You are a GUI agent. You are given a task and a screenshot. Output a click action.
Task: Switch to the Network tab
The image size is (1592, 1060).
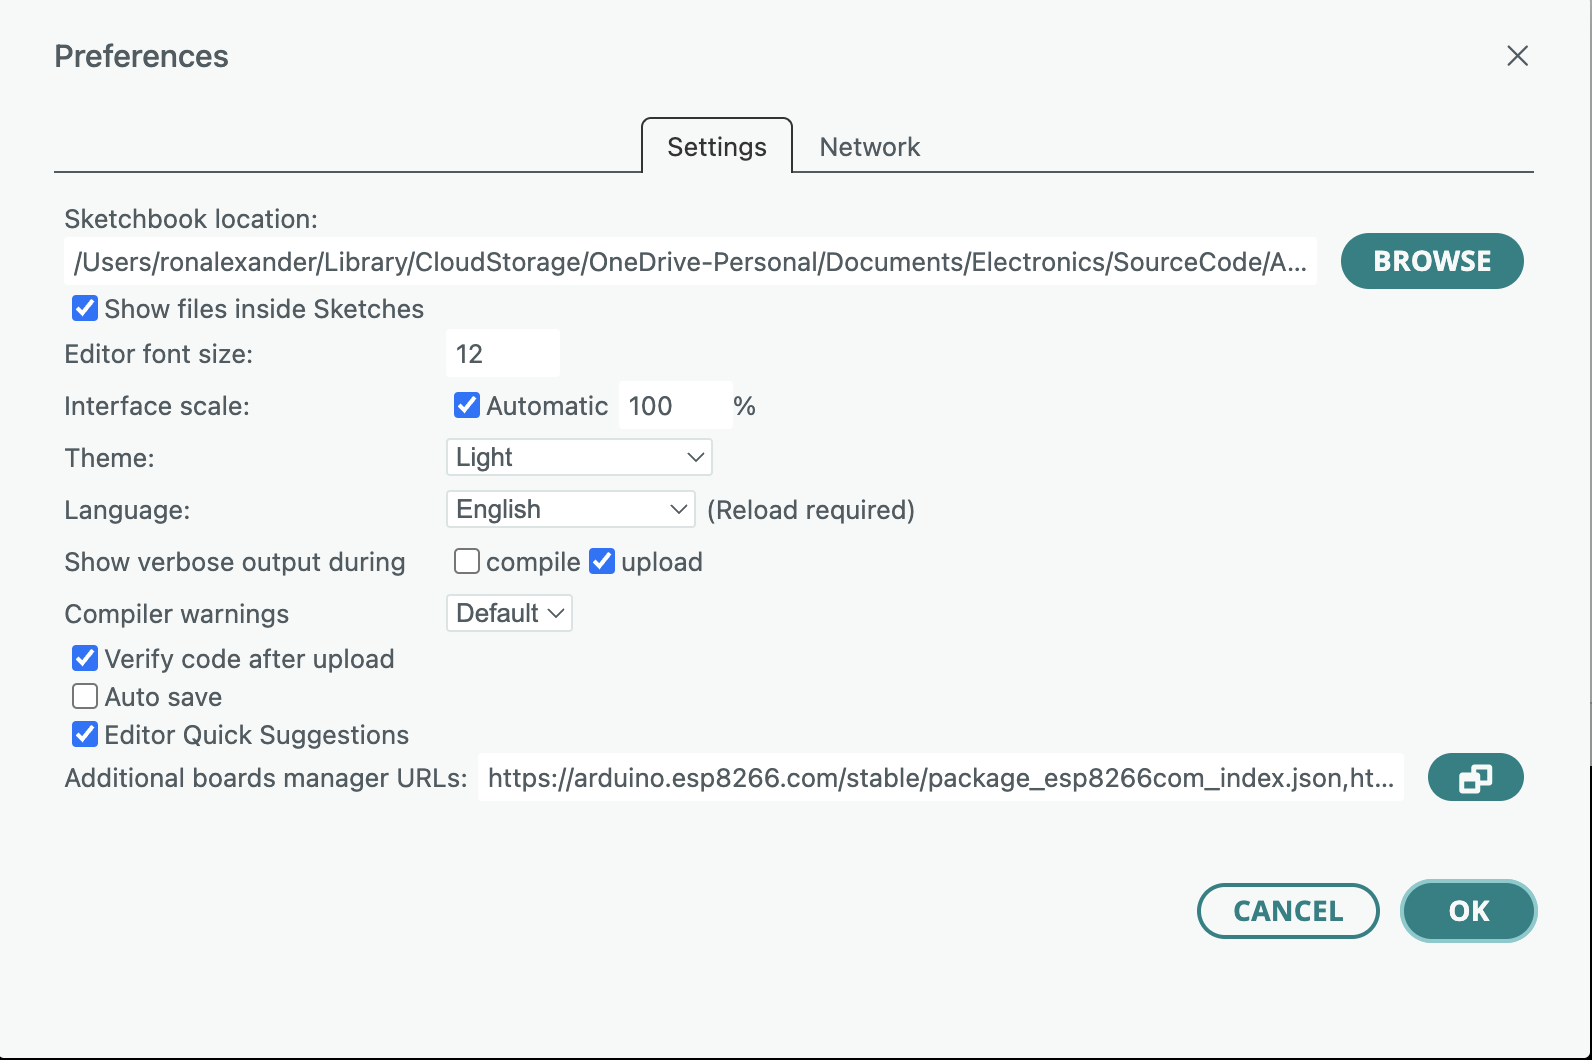(x=869, y=147)
